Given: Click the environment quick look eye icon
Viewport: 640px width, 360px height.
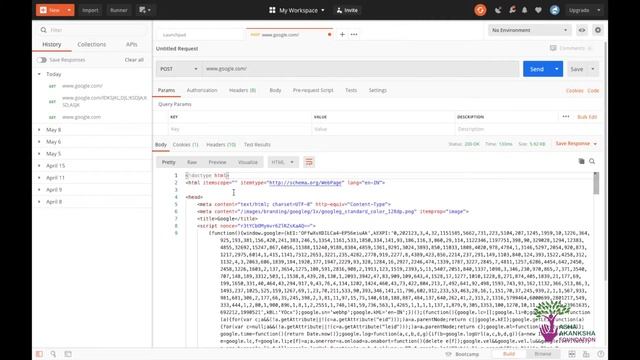Looking at the screenshot, I should (582, 30).
